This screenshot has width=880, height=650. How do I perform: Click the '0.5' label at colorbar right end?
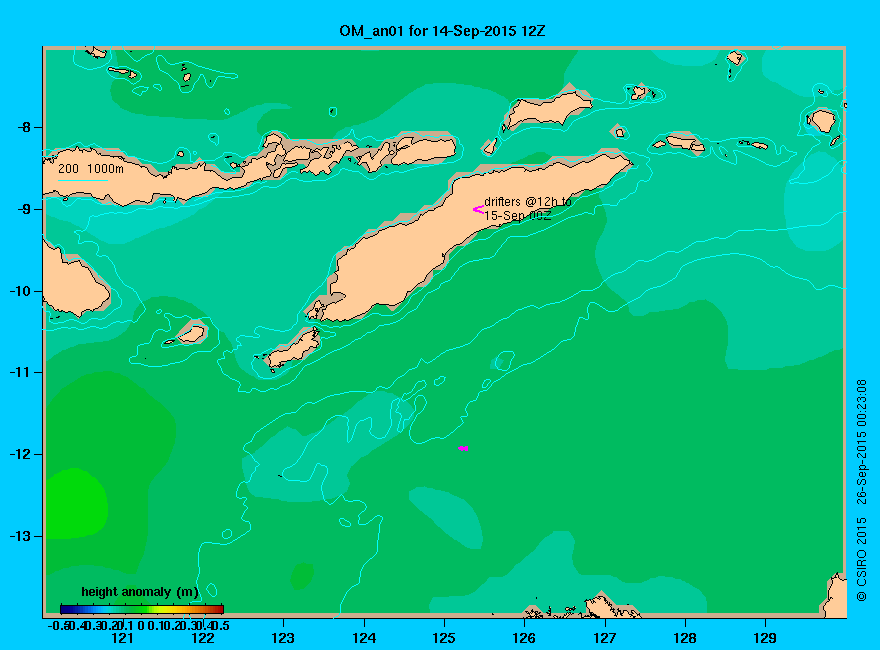(221, 625)
